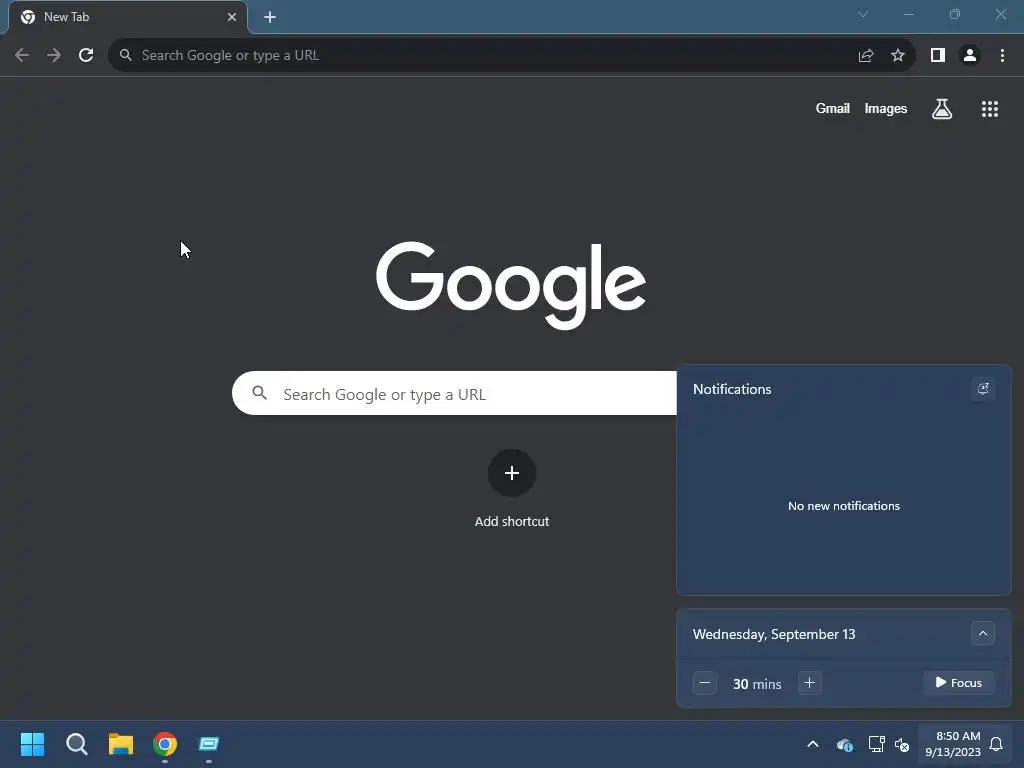The width and height of the screenshot is (1024, 768).
Task: Show hidden system tray icons
Action: tap(813, 744)
